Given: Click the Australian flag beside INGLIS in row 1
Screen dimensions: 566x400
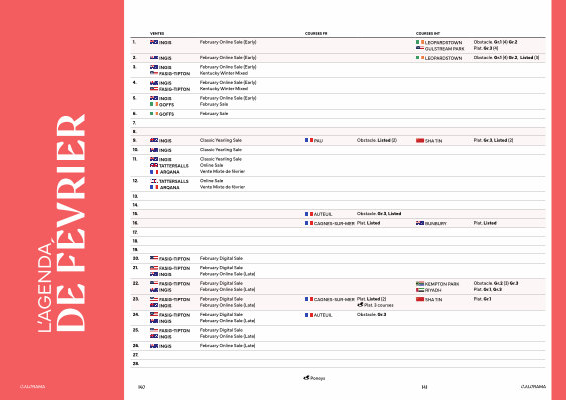Looking at the screenshot, I should pos(154,42).
